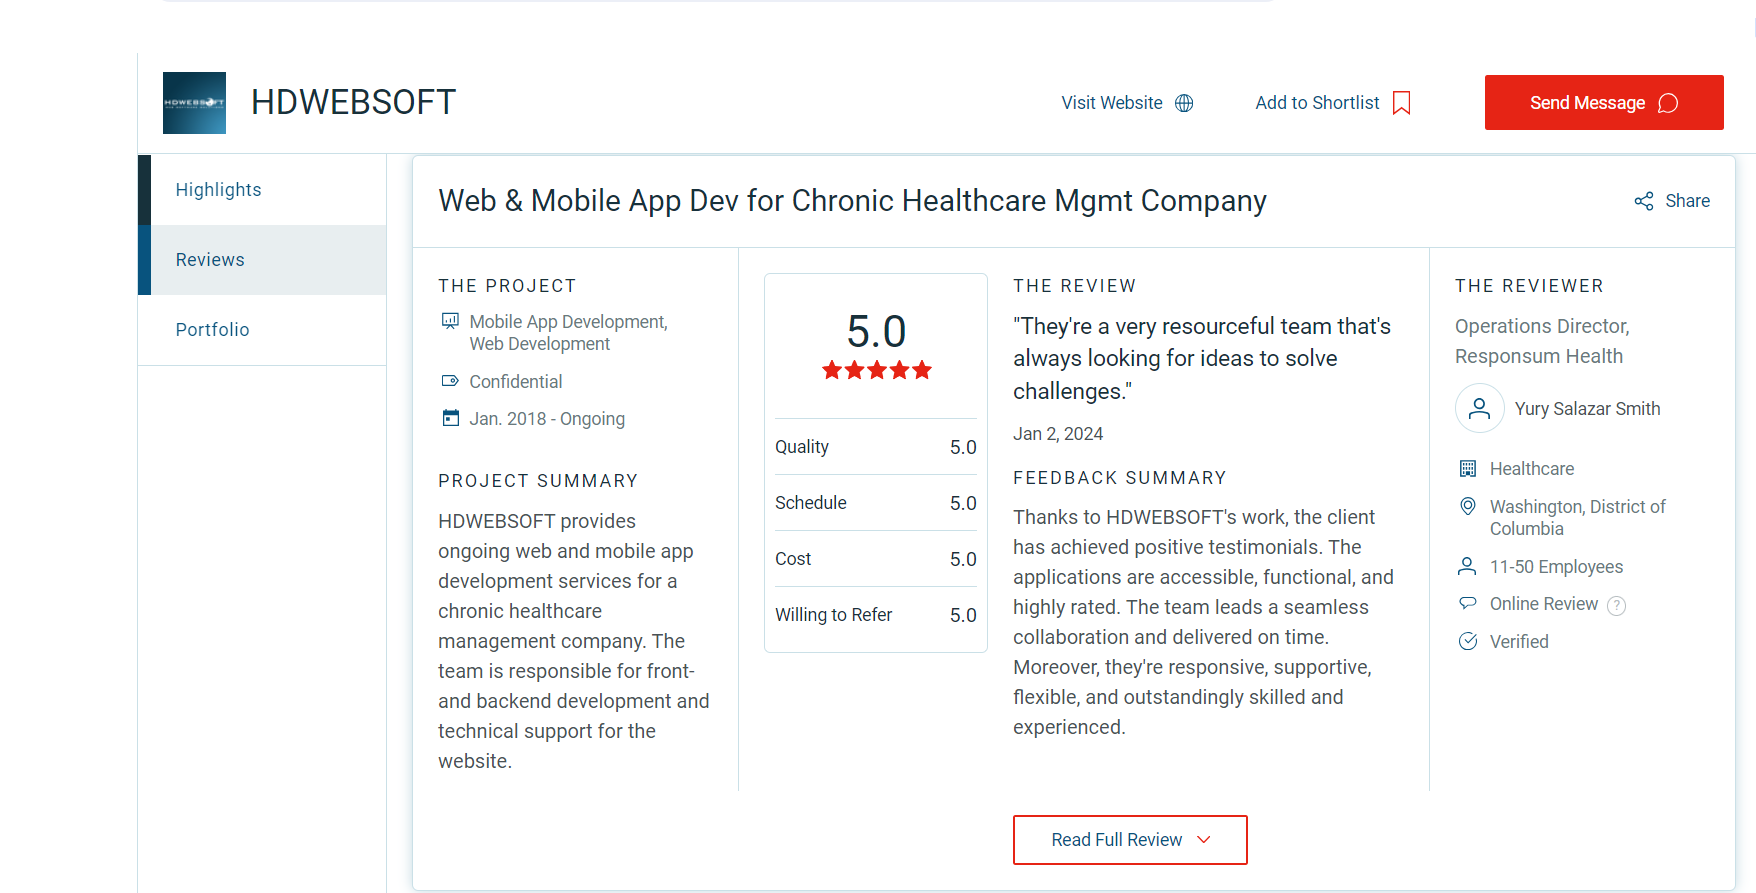Image resolution: width=1756 pixels, height=893 pixels.
Task: Click the Online Review help question icon
Action: (1616, 605)
